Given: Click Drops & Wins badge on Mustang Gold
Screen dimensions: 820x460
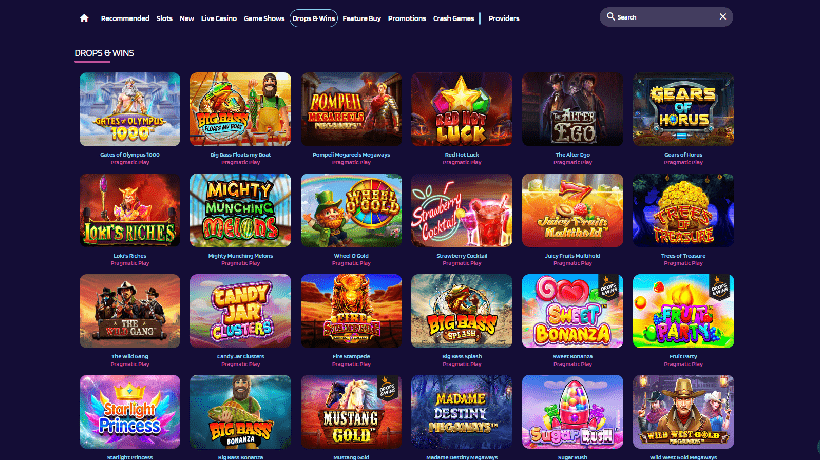Looking at the screenshot, I should click(x=388, y=387).
